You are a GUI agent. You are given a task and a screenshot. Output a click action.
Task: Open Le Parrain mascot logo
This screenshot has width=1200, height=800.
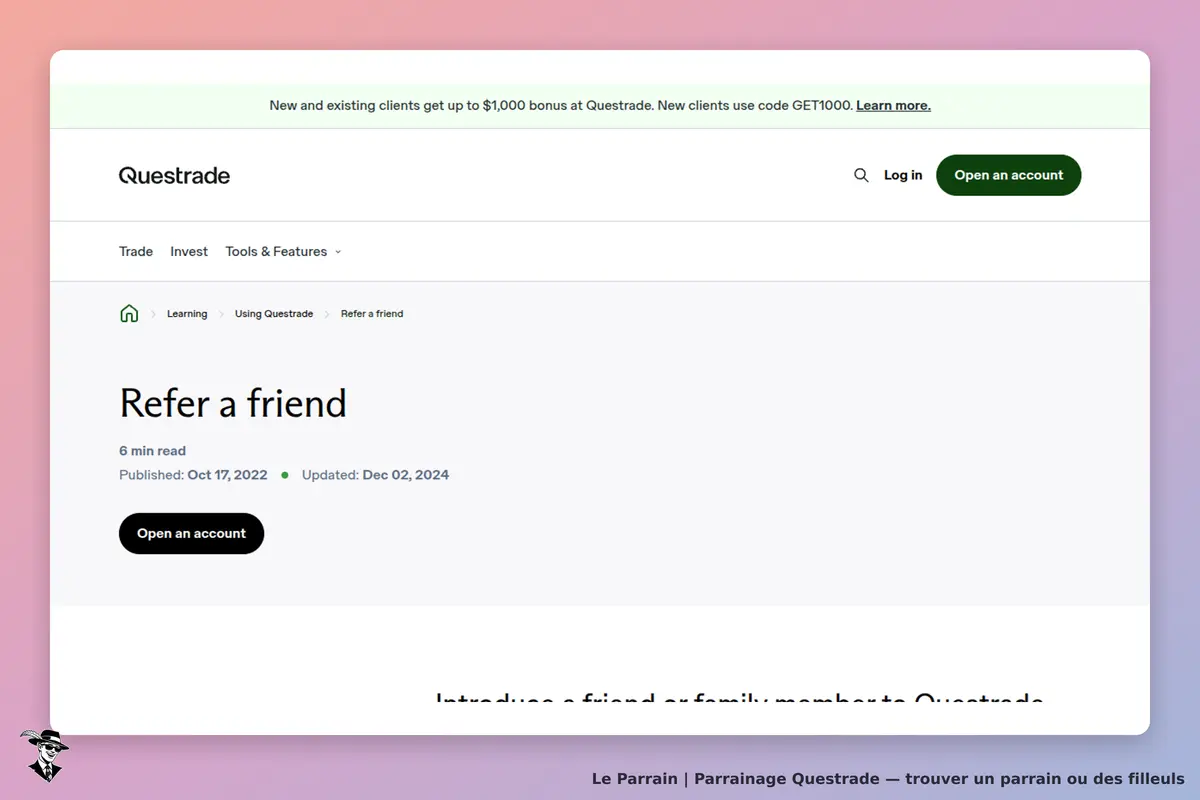(x=44, y=755)
